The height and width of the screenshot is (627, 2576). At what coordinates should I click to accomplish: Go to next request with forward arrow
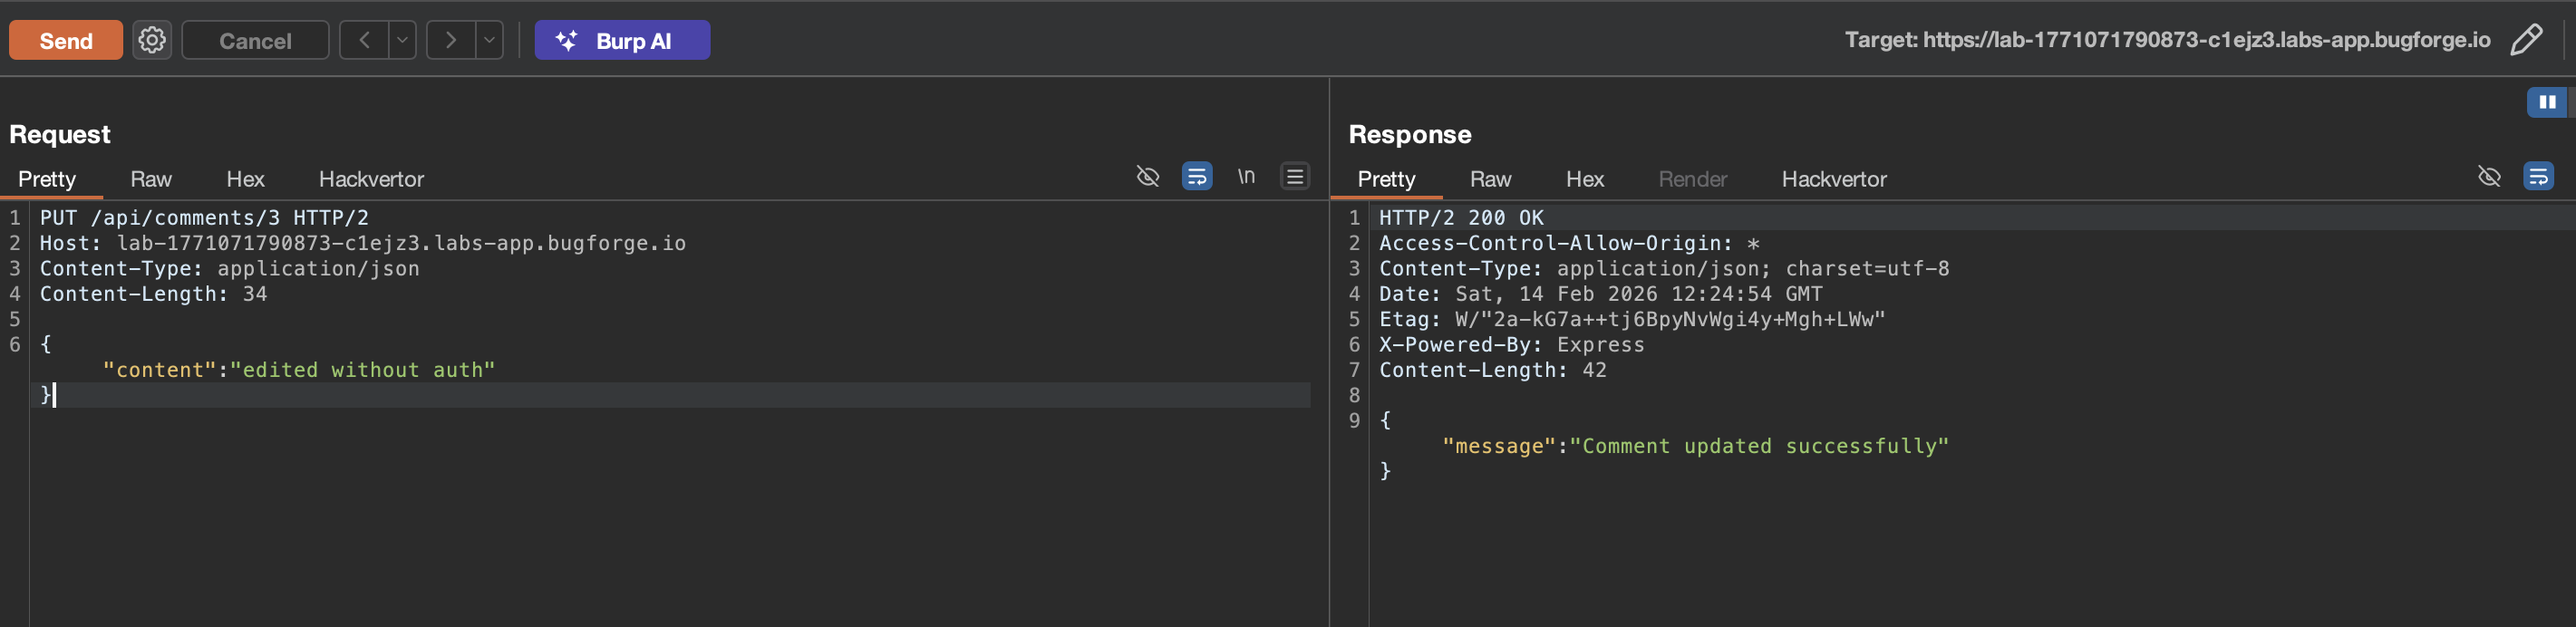pos(451,40)
